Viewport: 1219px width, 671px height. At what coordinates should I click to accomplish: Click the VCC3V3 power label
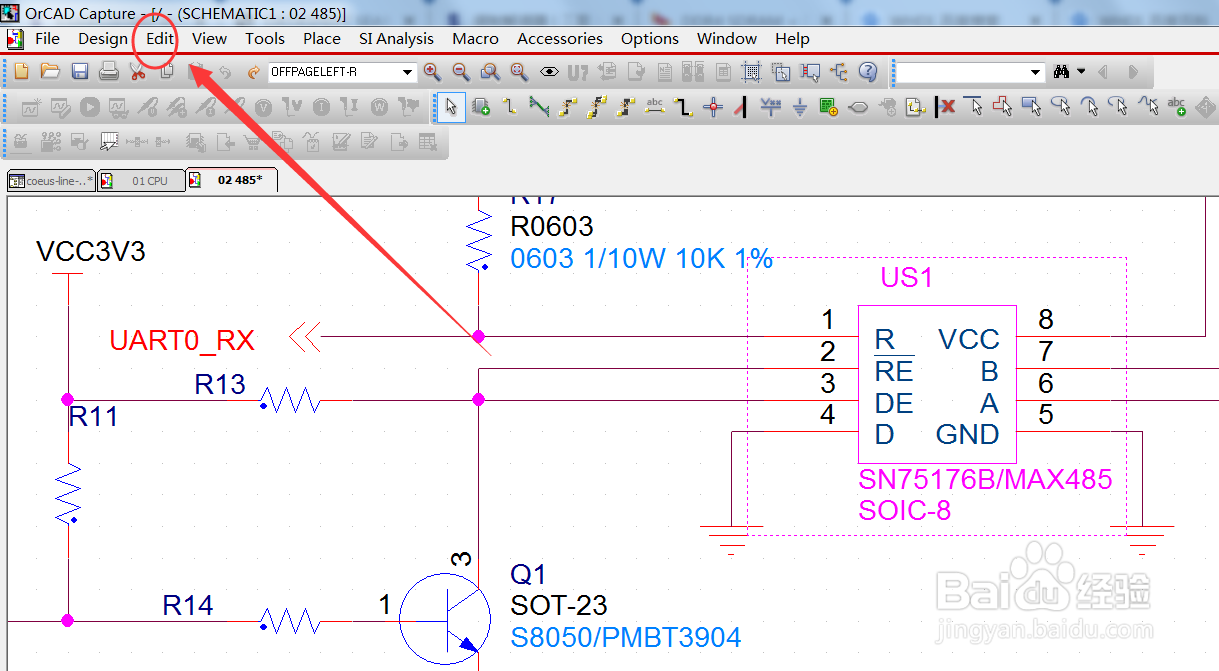click(x=91, y=251)
